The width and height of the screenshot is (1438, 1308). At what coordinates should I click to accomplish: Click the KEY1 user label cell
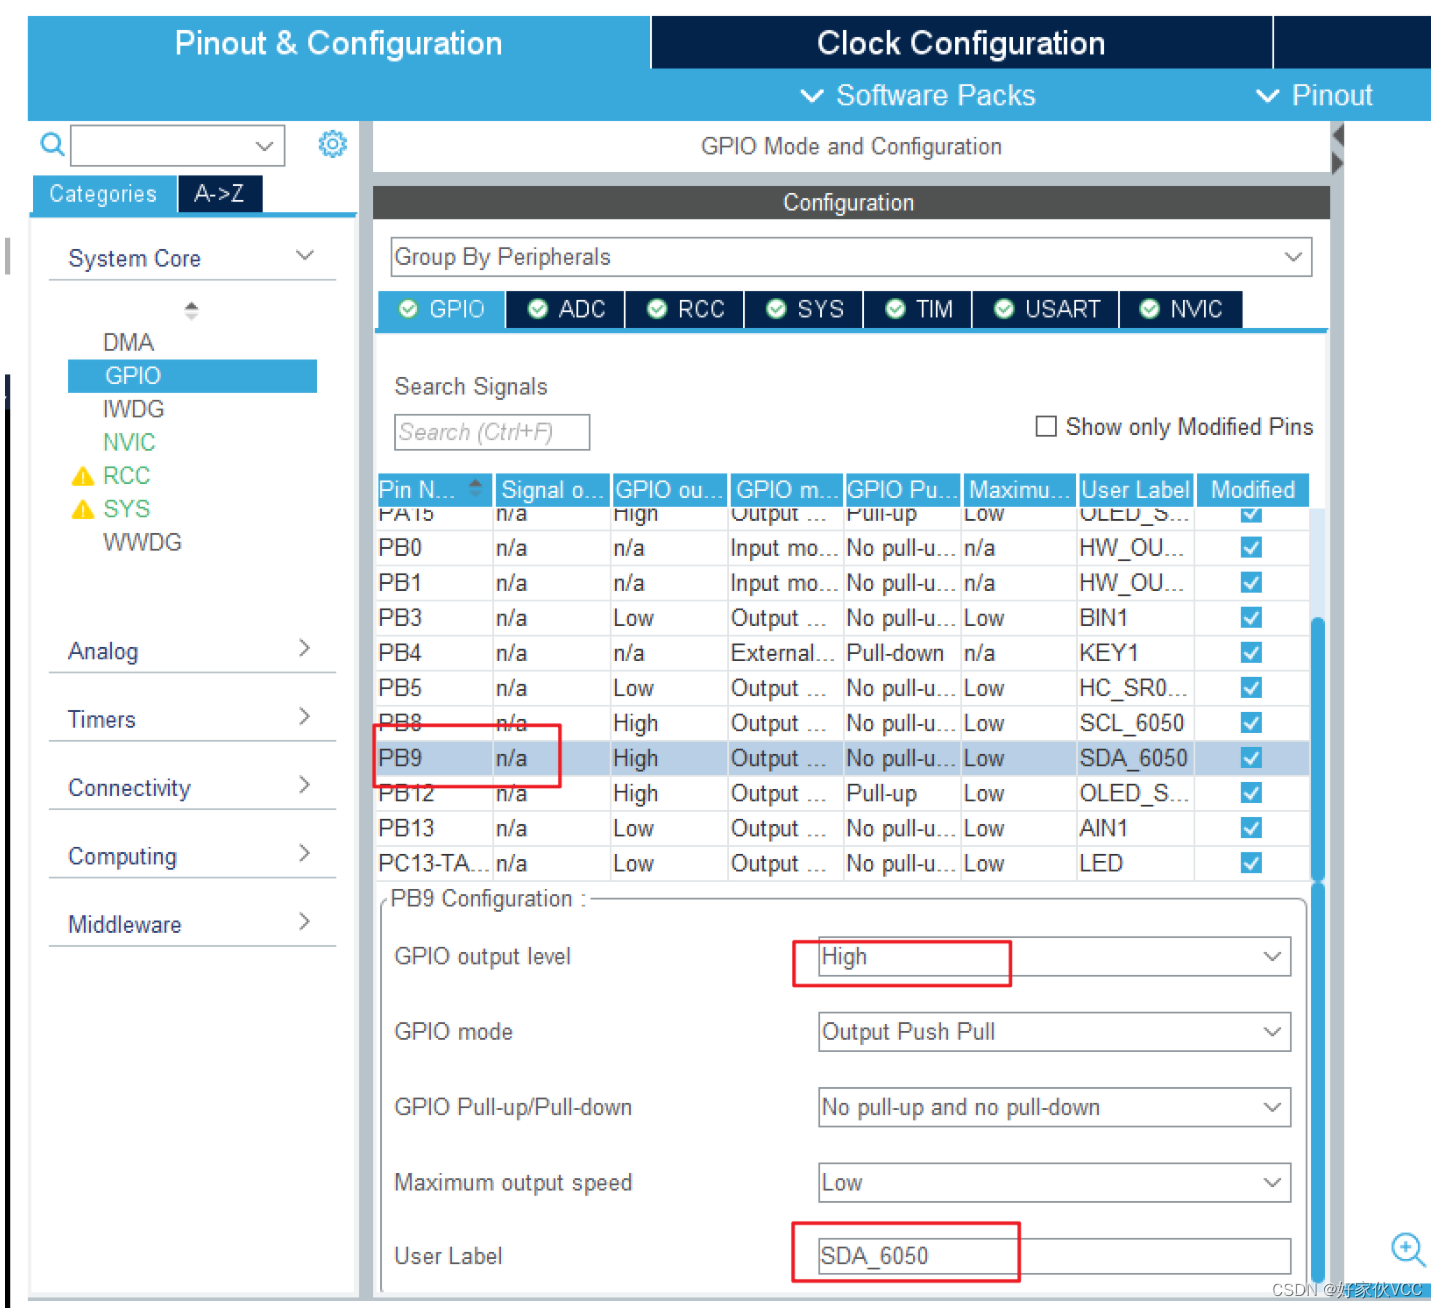click(x=1135, y=653)
